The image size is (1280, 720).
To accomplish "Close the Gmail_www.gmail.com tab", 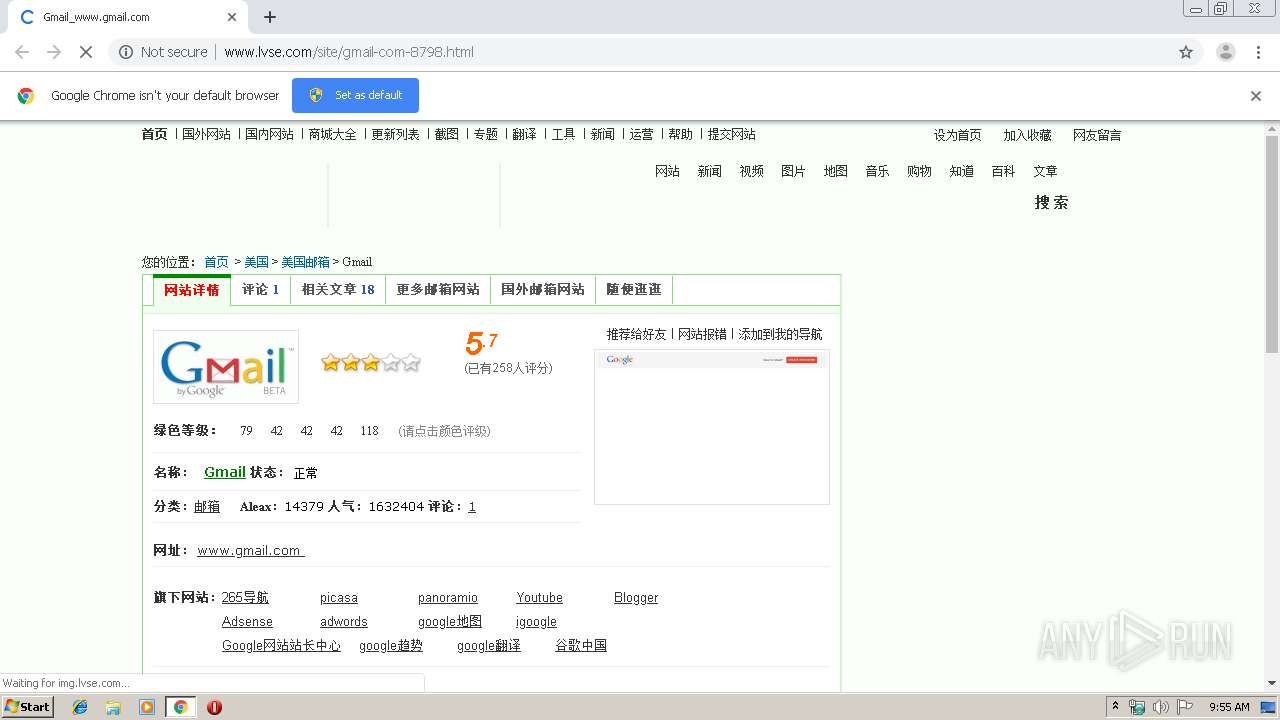I will [x=232, y=17].
